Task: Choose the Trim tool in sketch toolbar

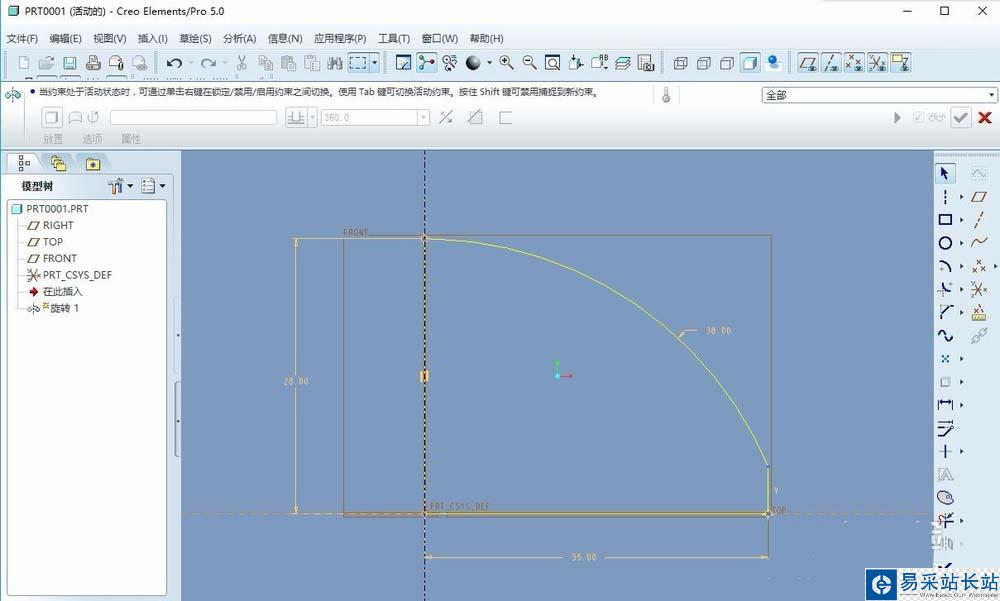Action: [x=945, y=521]
